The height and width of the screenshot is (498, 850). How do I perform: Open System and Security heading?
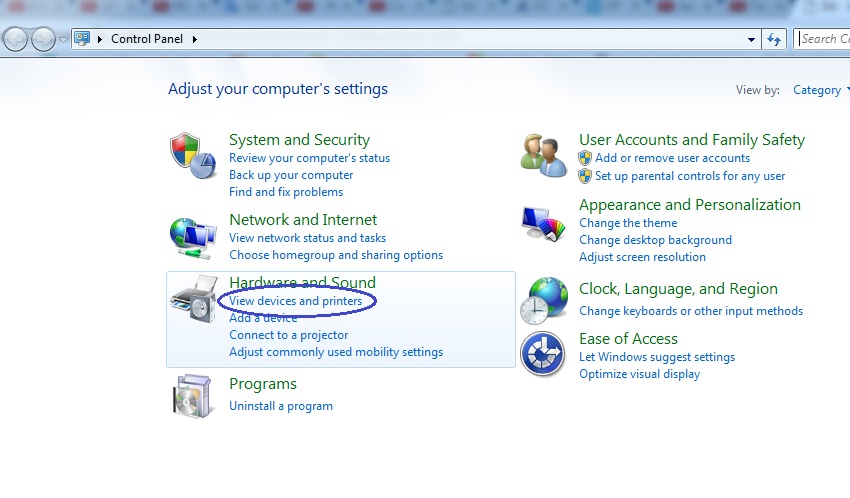click(299, 140)
